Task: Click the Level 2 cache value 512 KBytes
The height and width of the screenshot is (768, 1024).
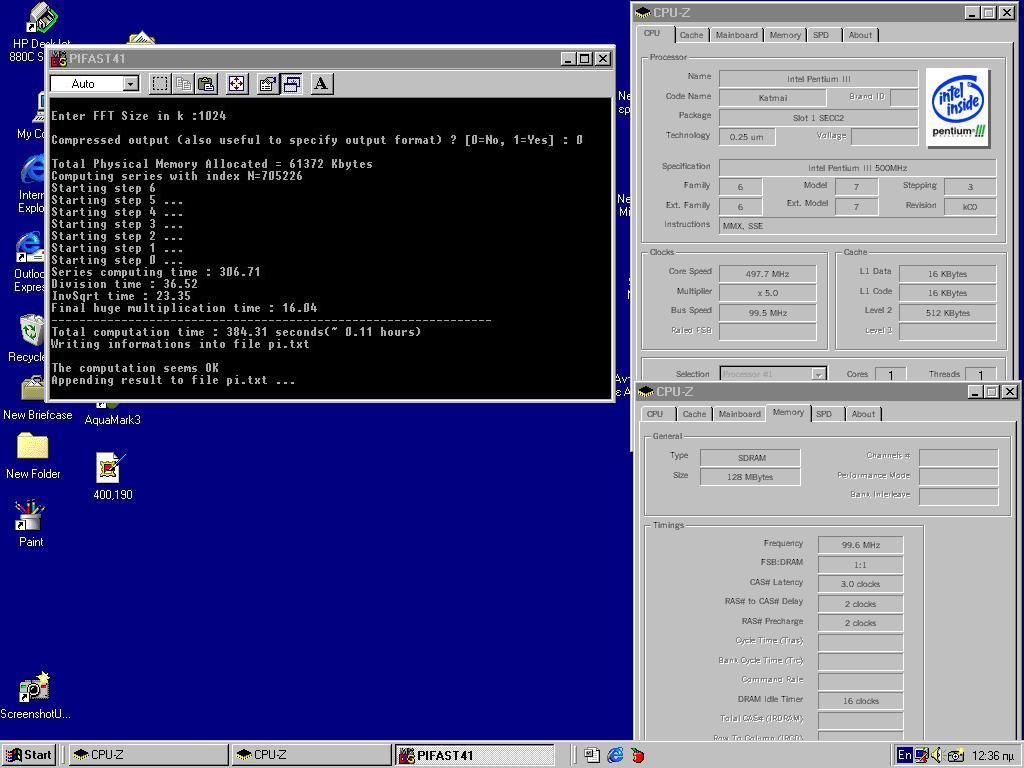Action: [x=948, y=313]
